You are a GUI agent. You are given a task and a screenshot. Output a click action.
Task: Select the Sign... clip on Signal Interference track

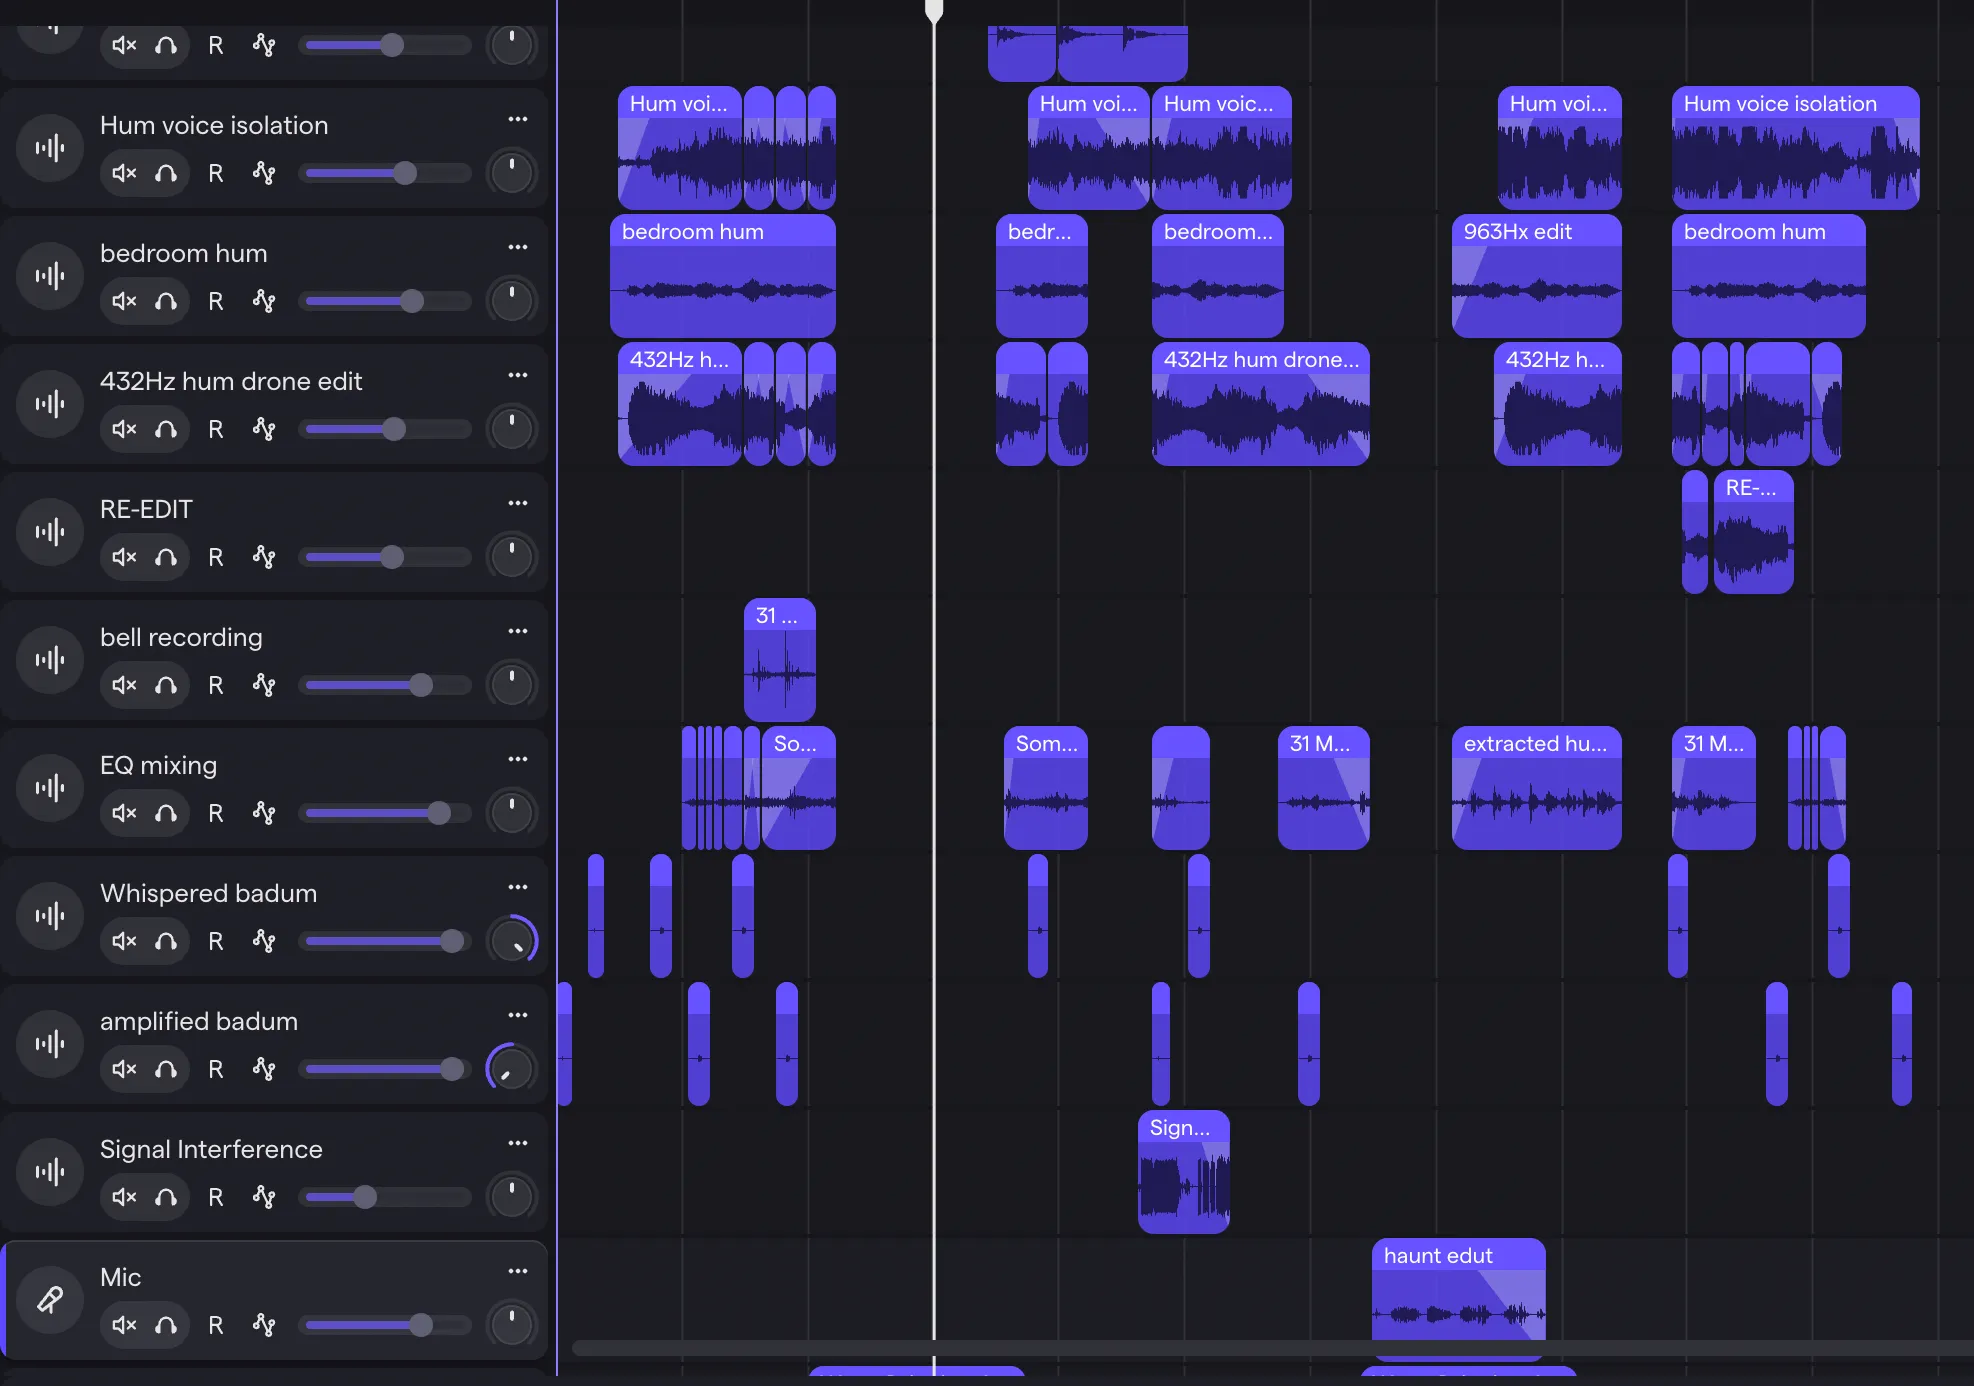click(x=1184, y=1172)
